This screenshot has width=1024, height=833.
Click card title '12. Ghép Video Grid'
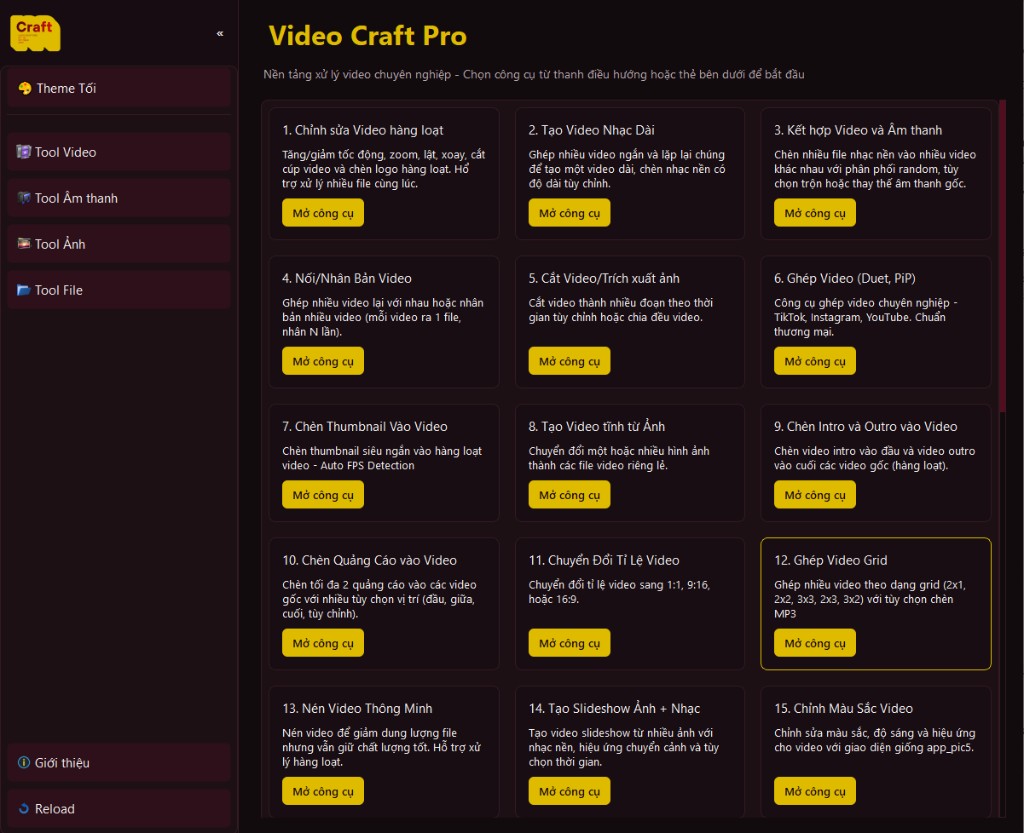(830, 560)
